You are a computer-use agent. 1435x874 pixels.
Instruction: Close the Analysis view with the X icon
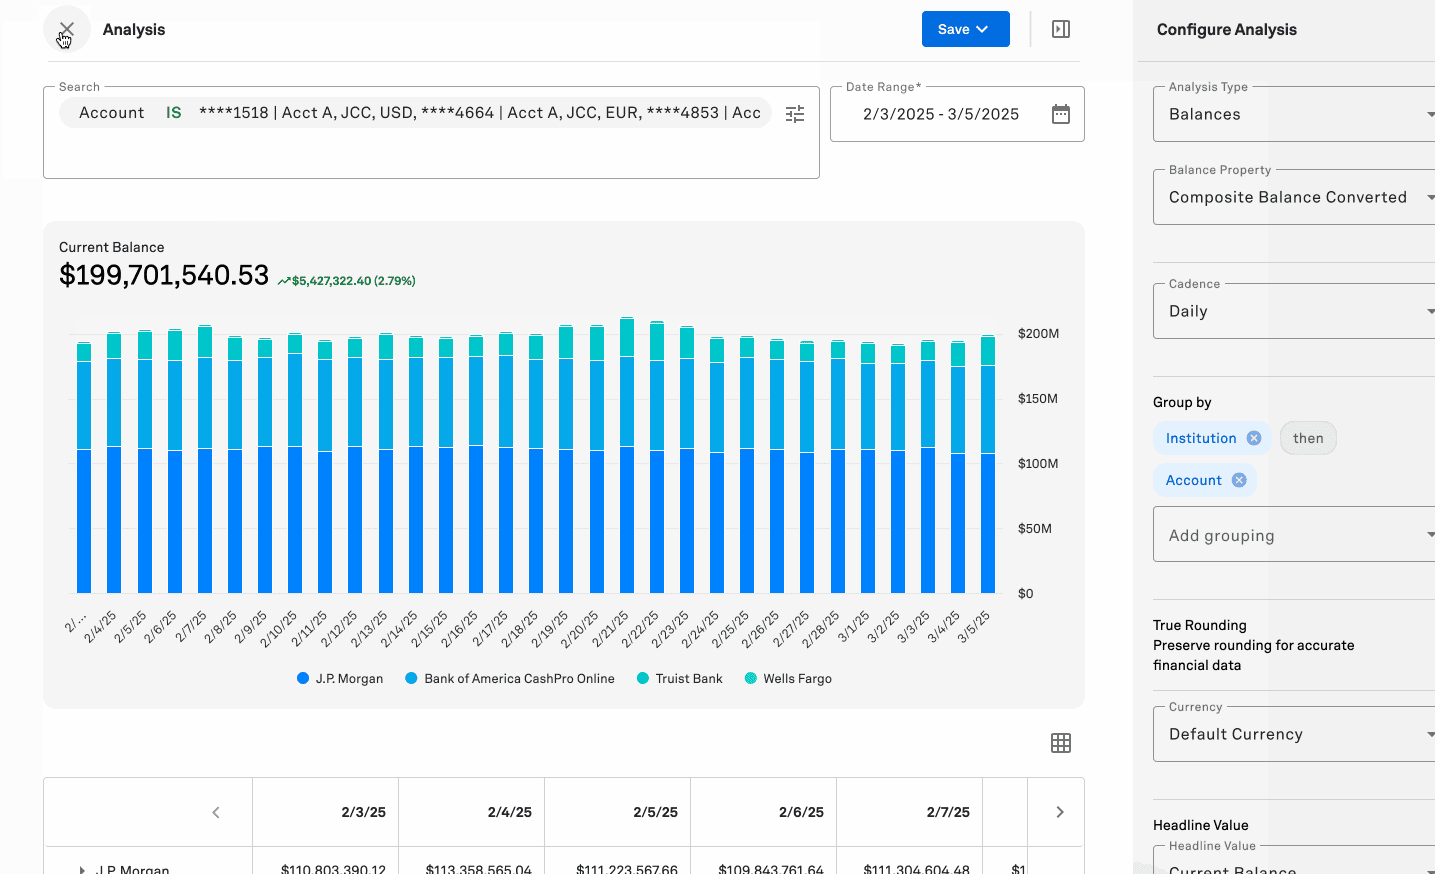coord(65,29)
